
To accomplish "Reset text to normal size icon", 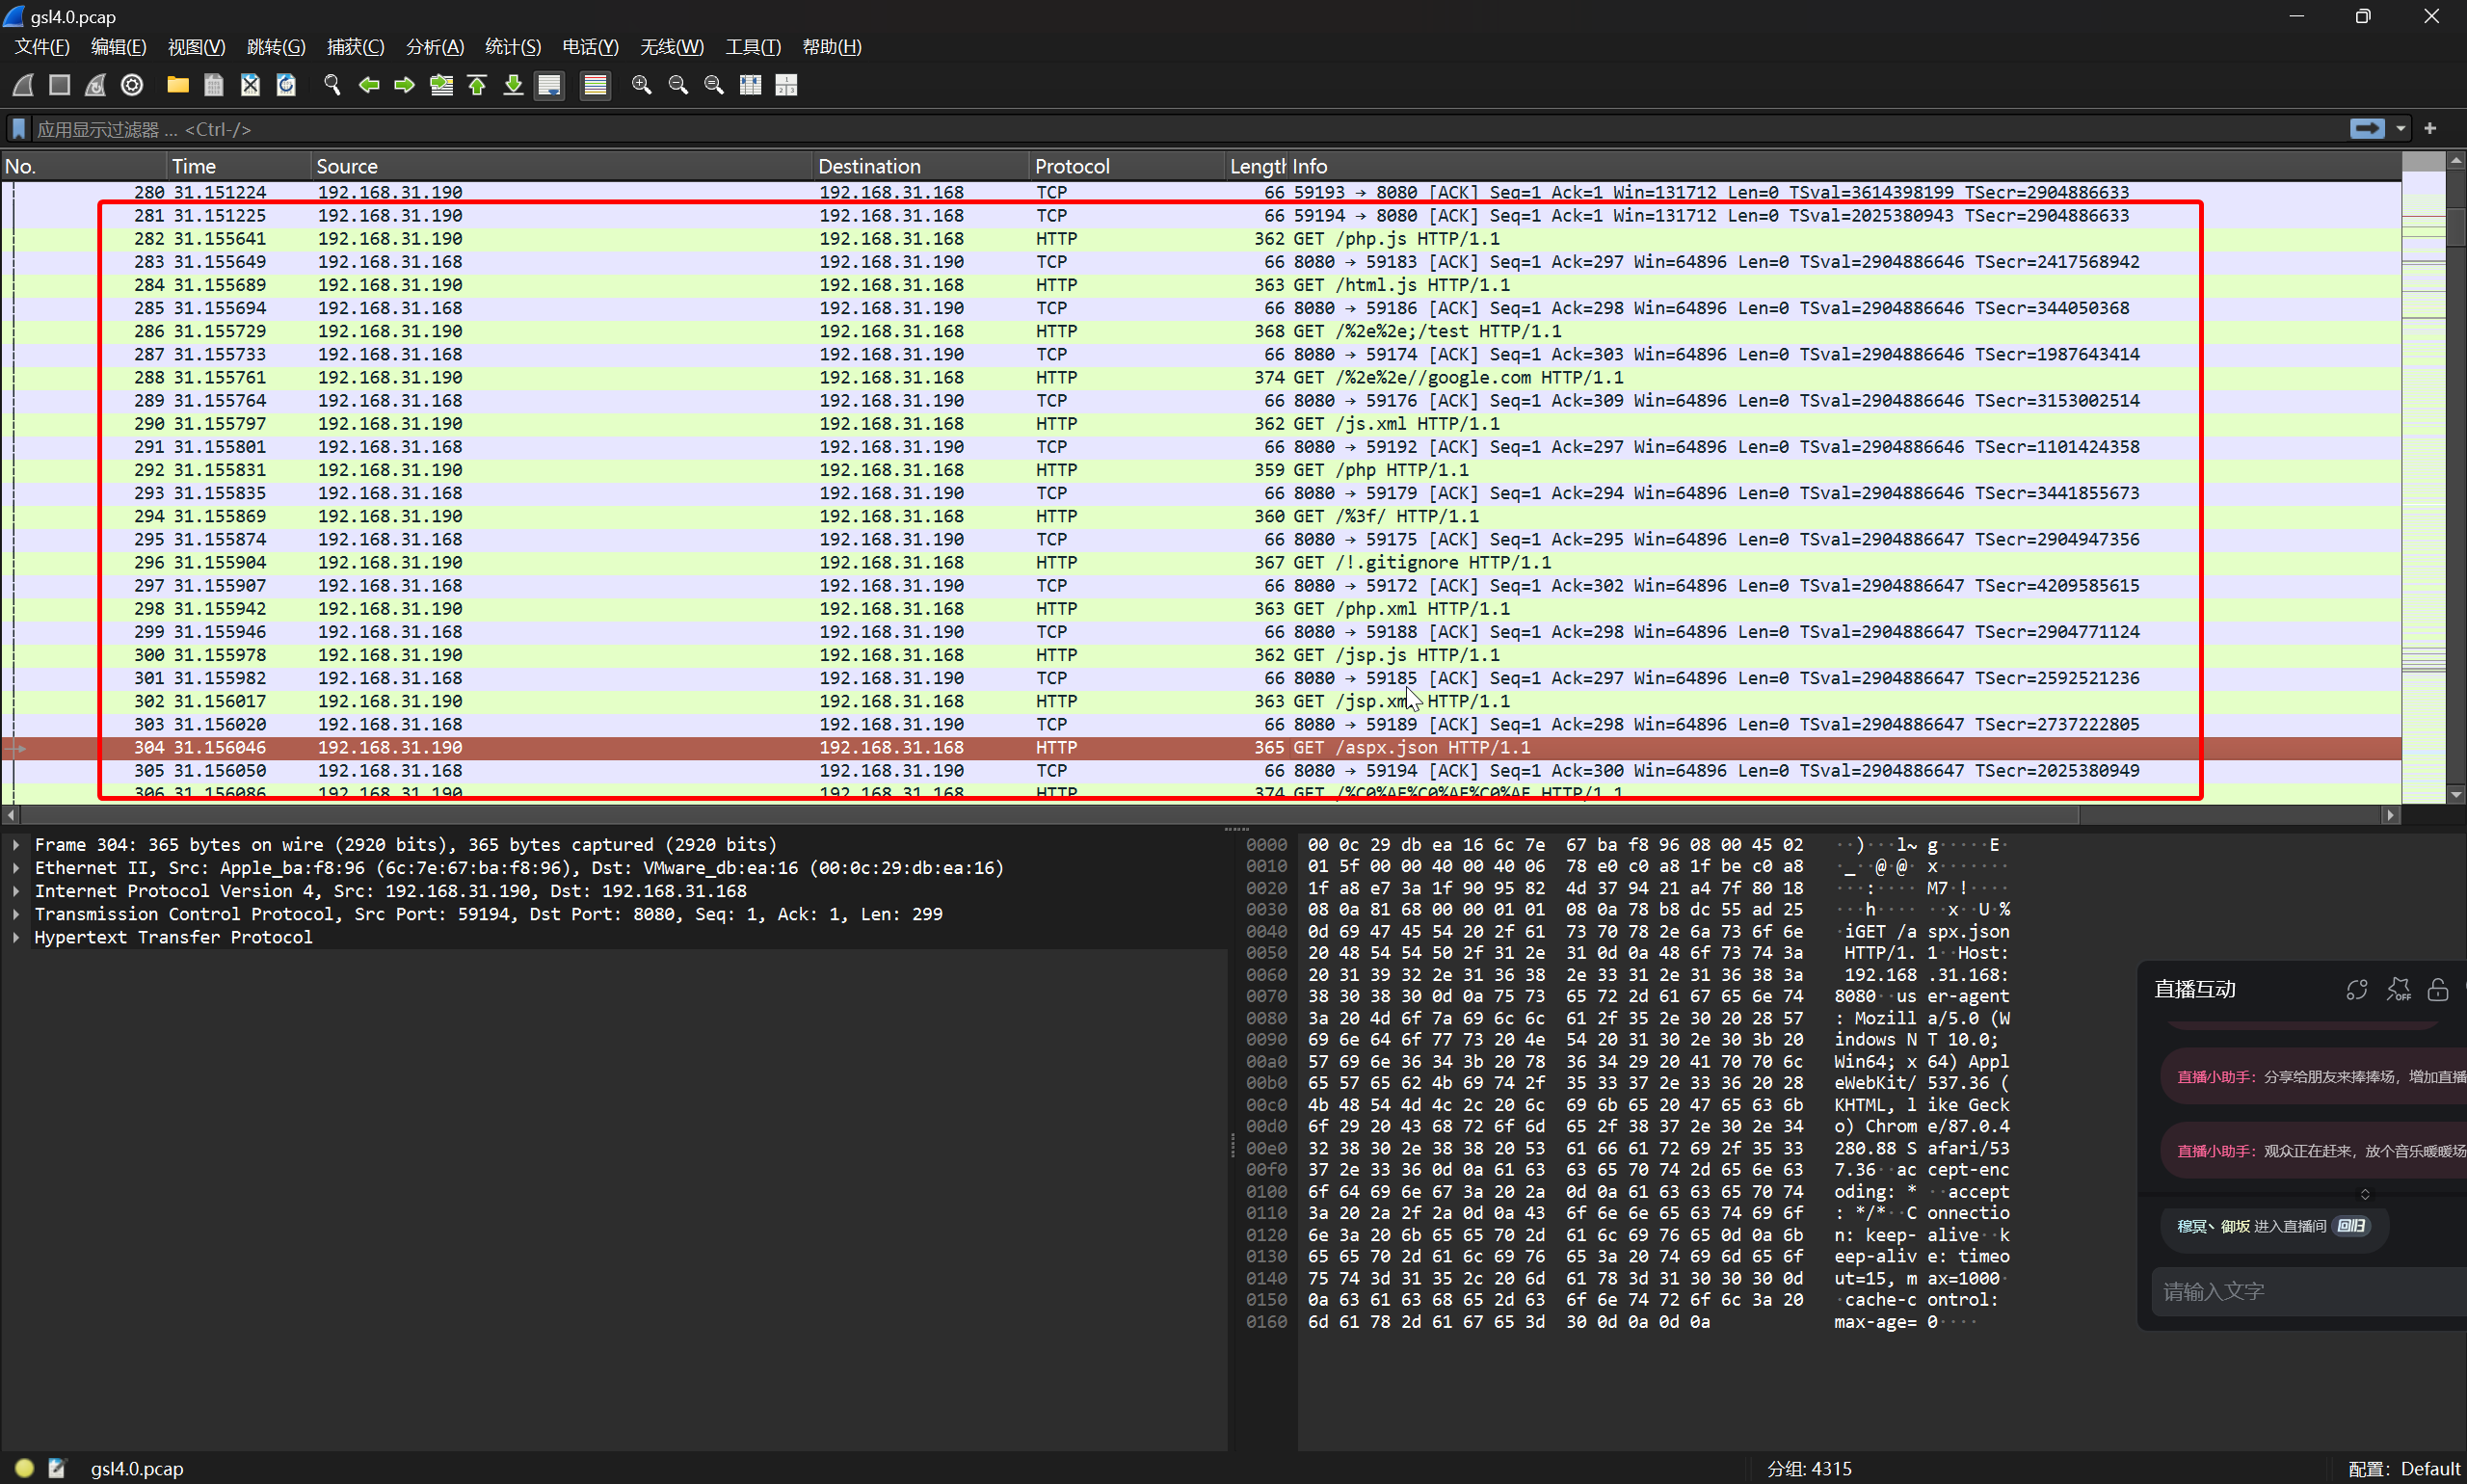I will click(x=714, y=85).
